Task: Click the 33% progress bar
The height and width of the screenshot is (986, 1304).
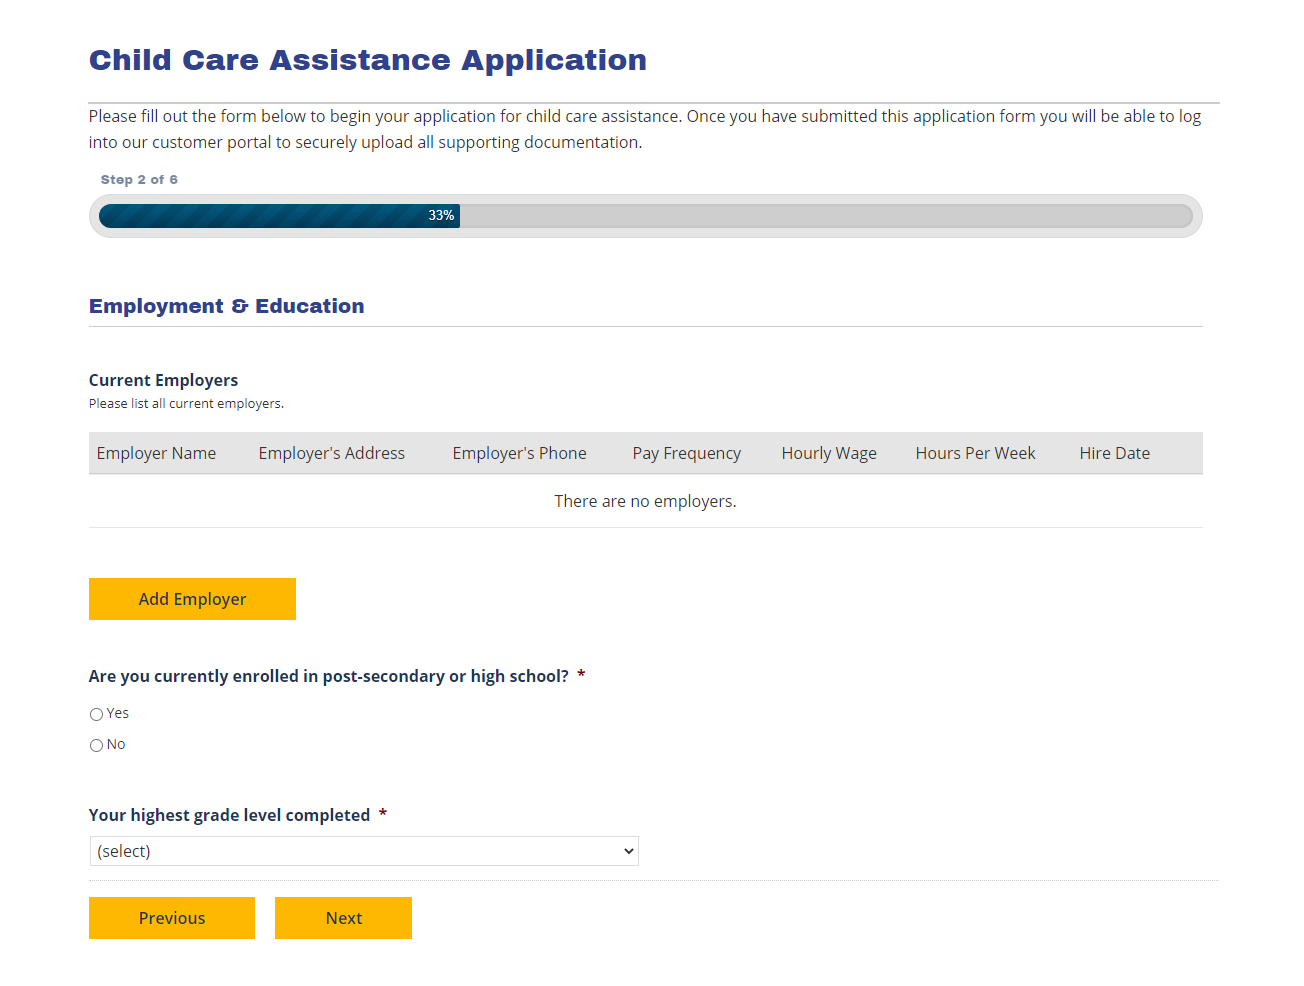Action: (441, 215)
